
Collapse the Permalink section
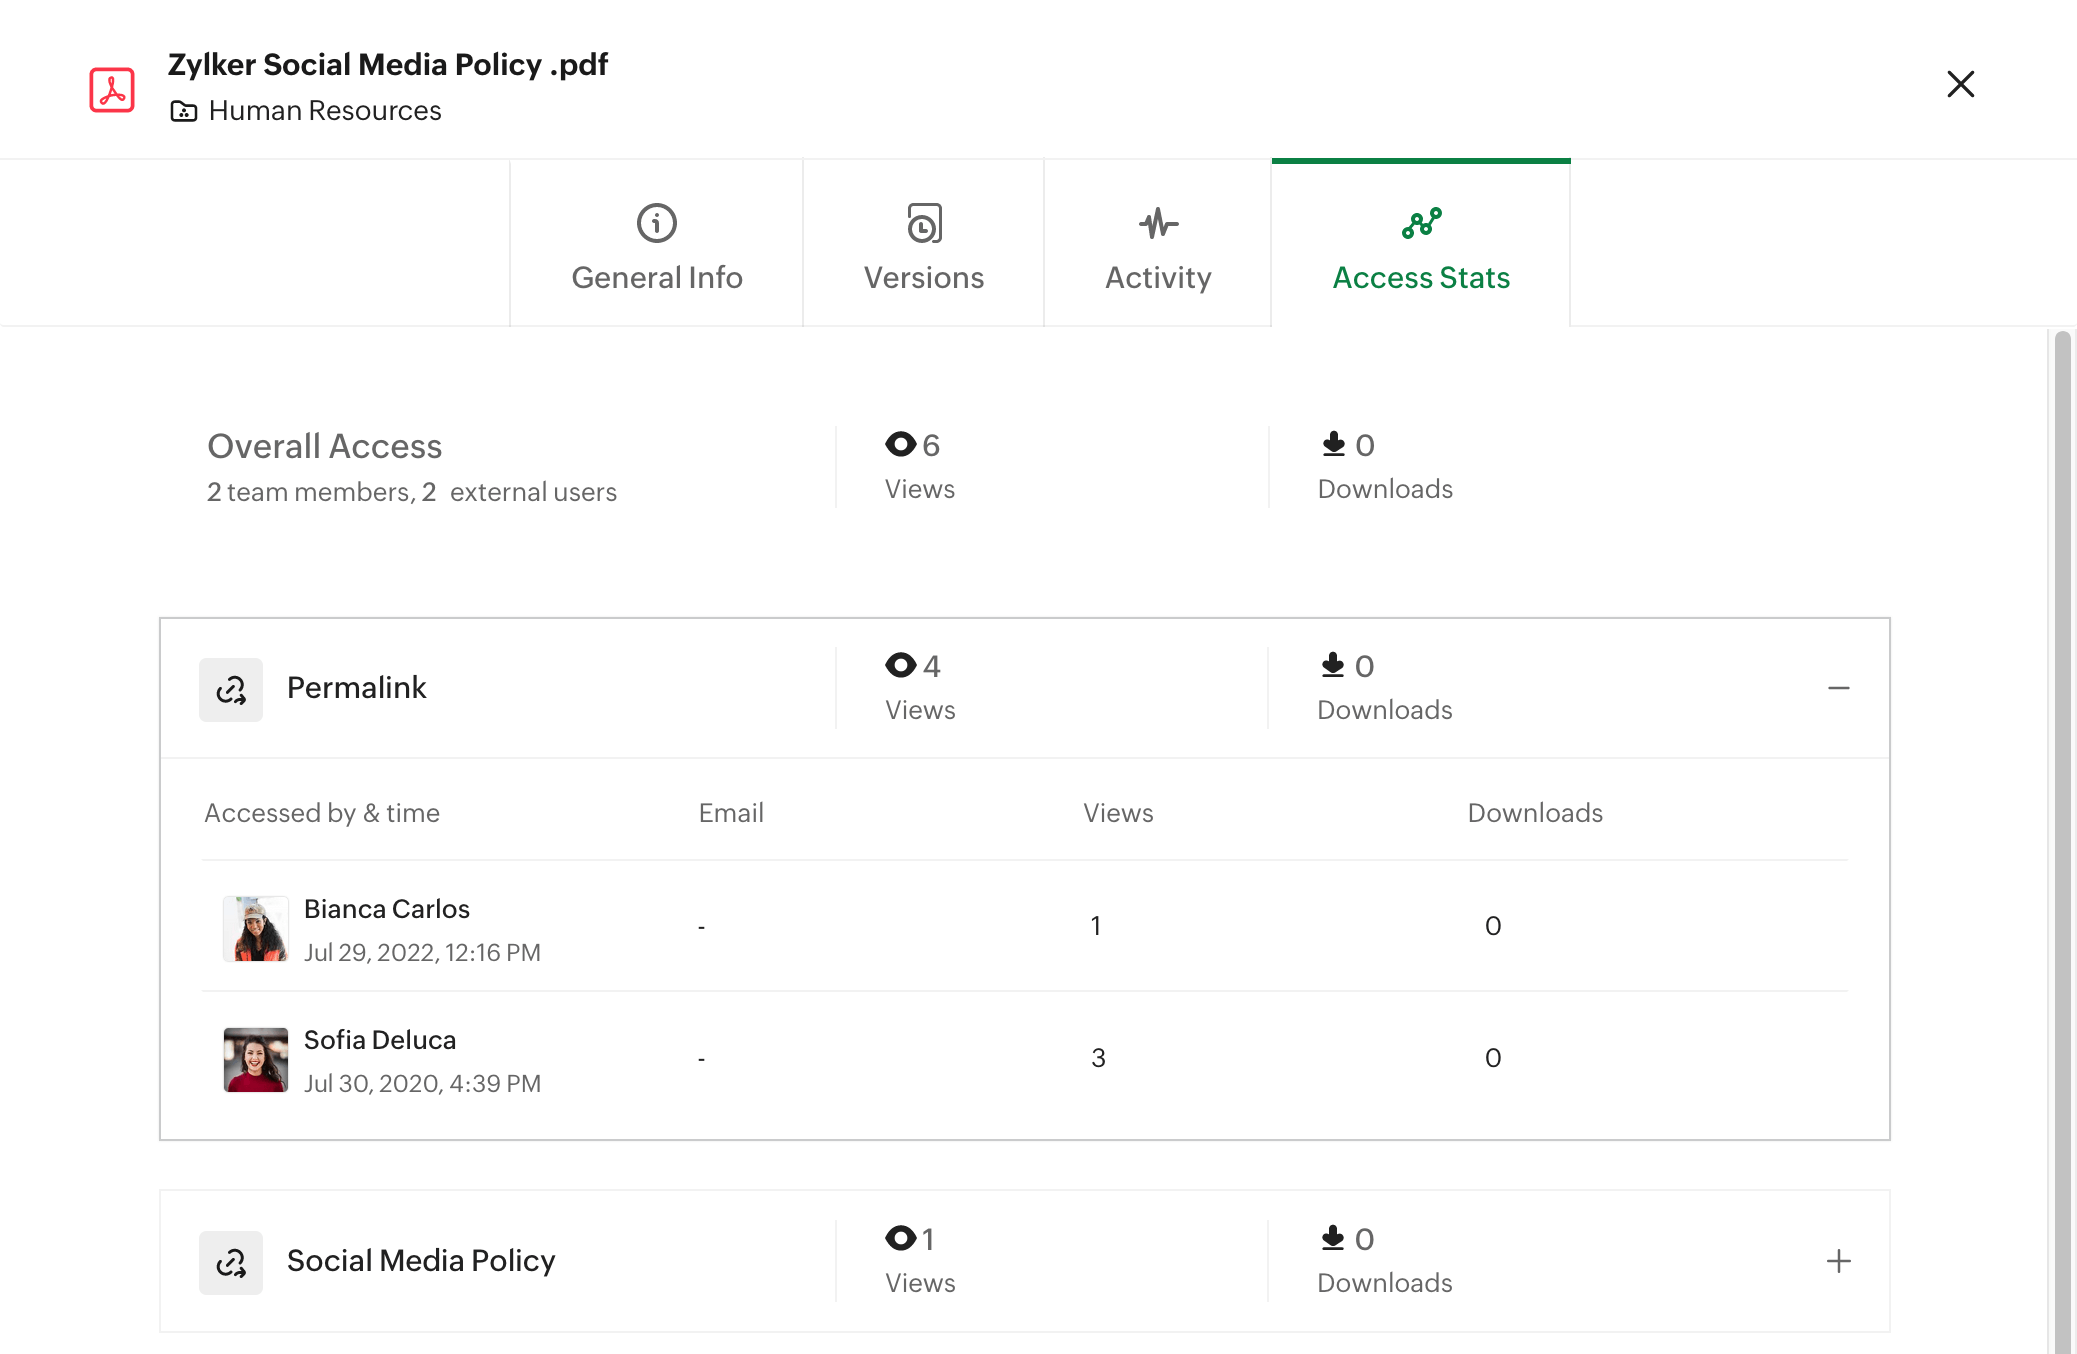1838,688
